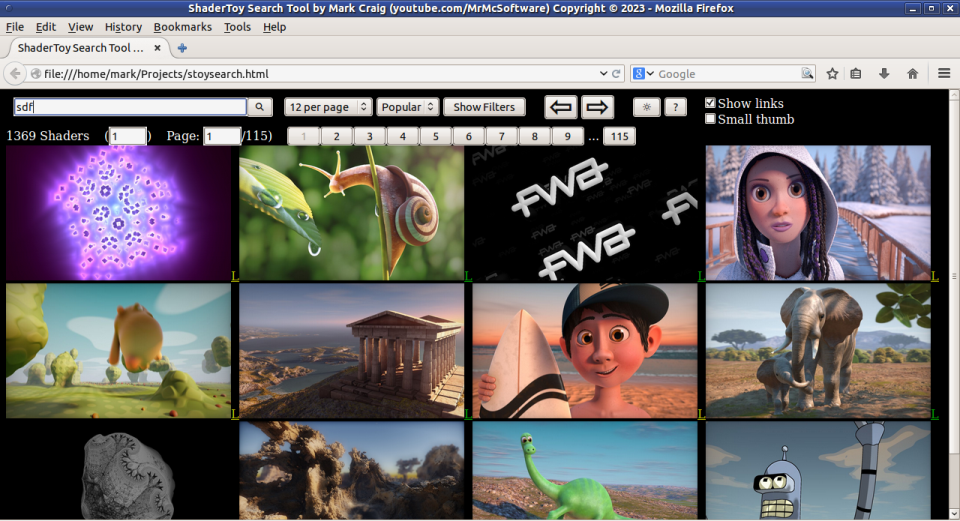Open the elephants shader thumbnail
The width and height of the screenshot is (960, 521).
[818, 351]
